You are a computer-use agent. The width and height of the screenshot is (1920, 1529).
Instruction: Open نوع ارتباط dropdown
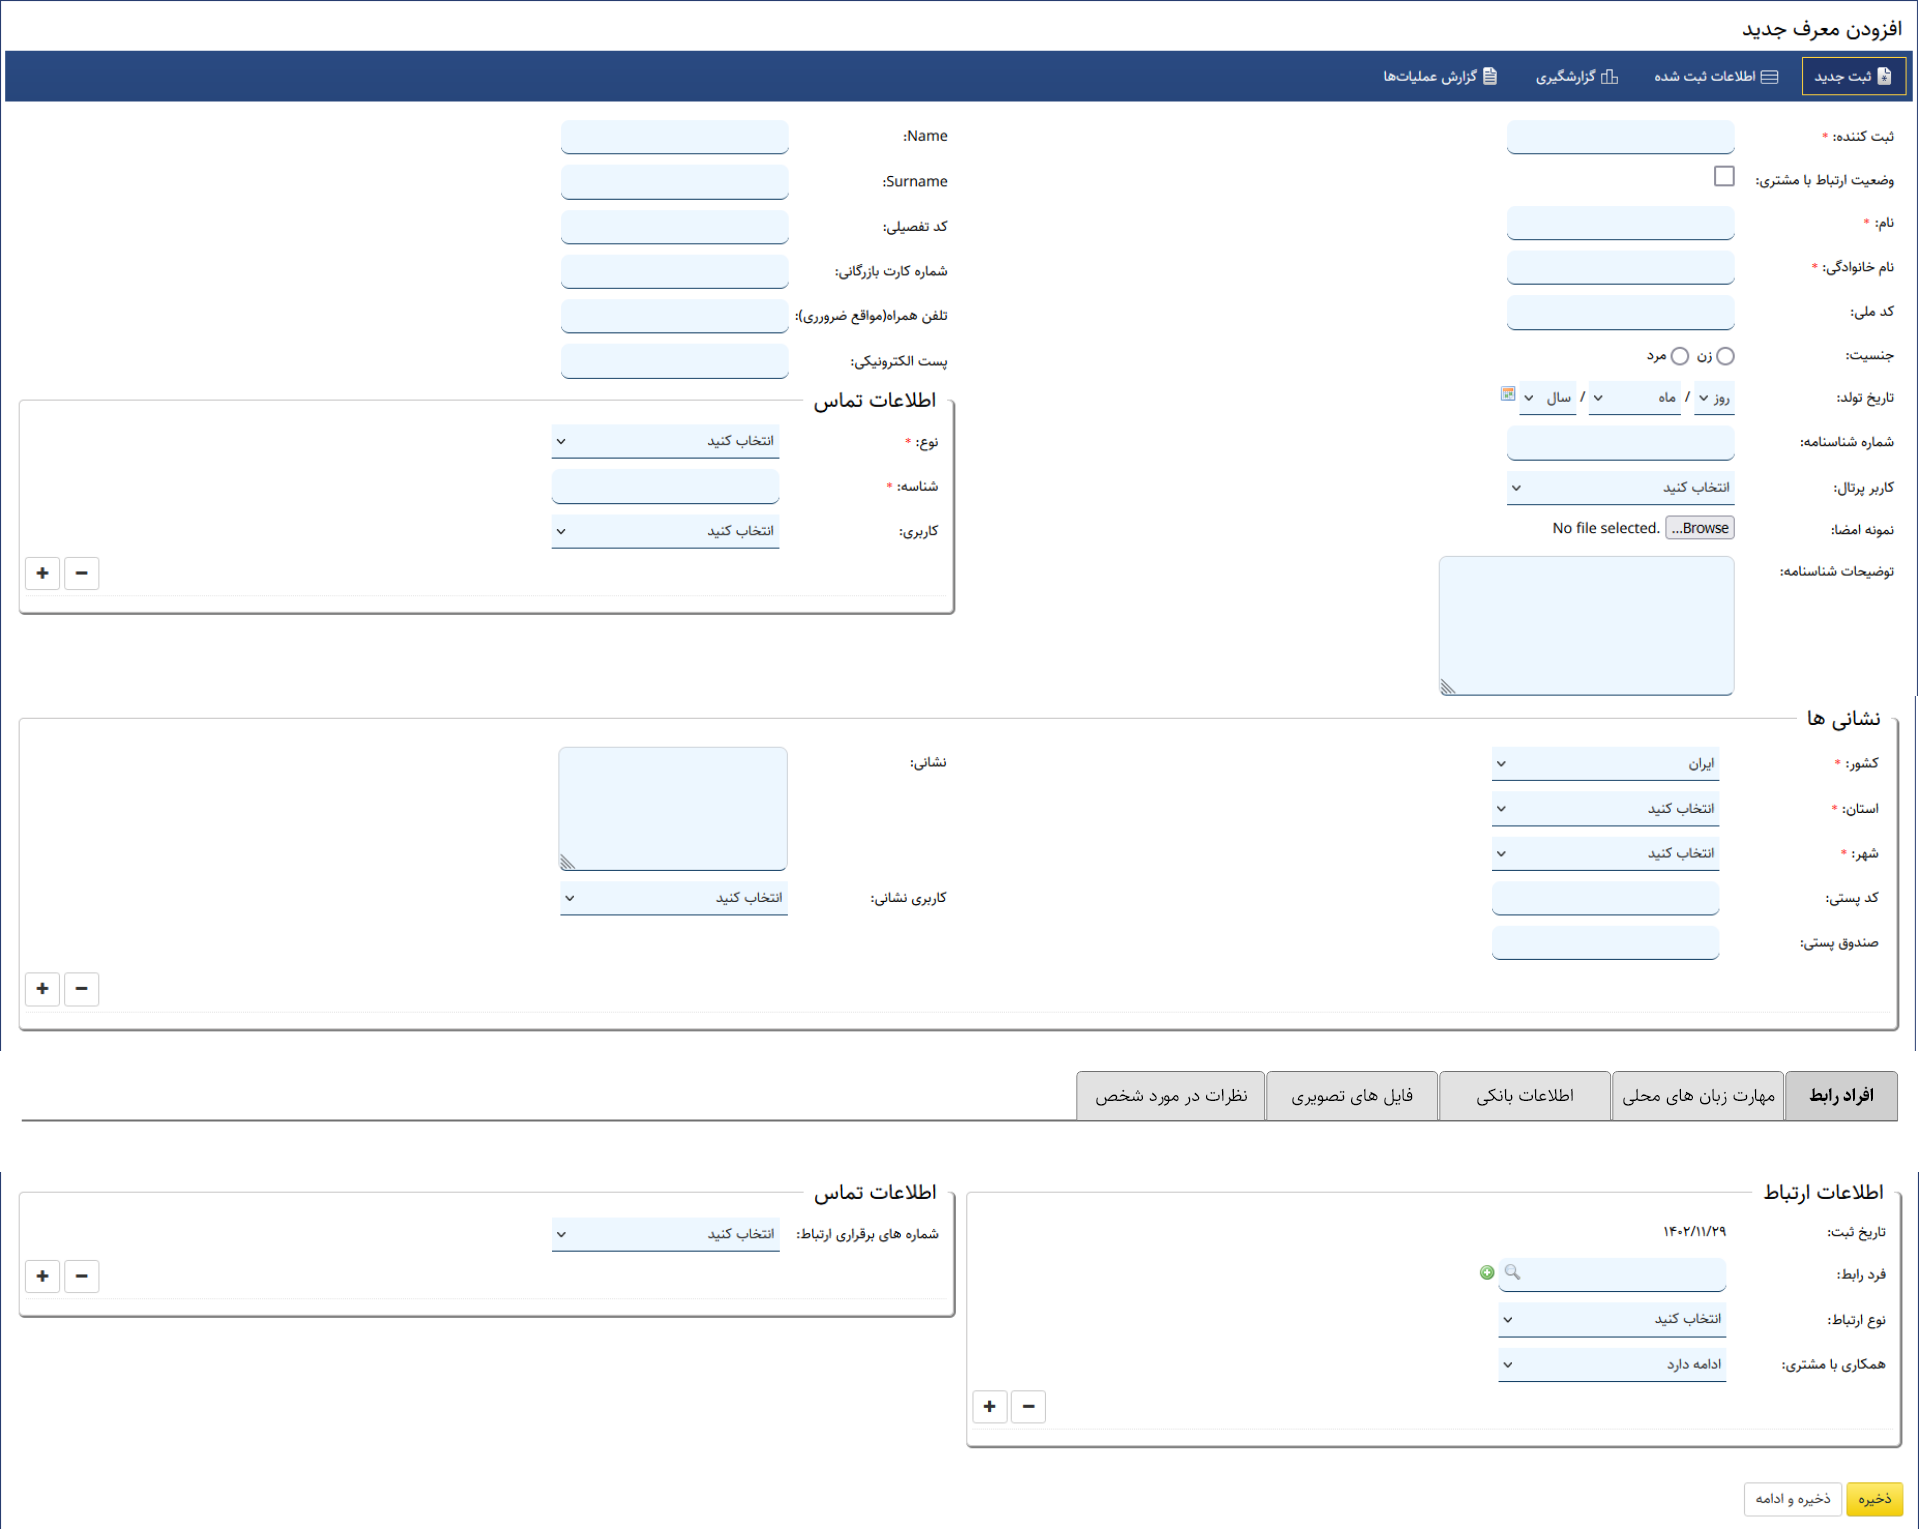(x=1612, y=1319)
